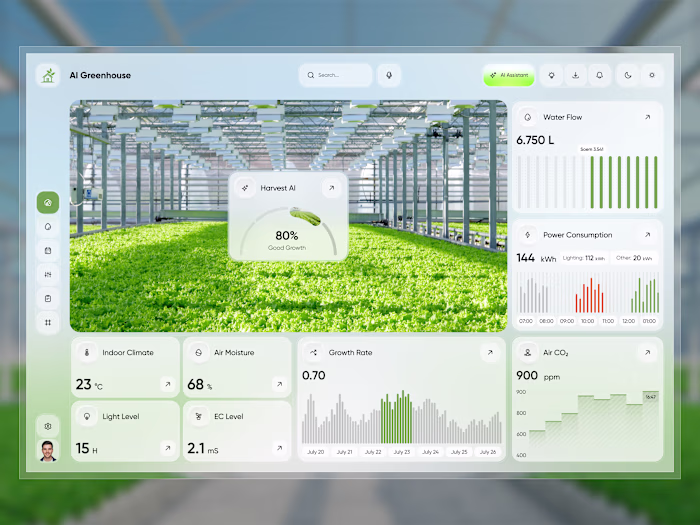
Task: Click the Power Consumption lightning icon
Action: (528, 235)
